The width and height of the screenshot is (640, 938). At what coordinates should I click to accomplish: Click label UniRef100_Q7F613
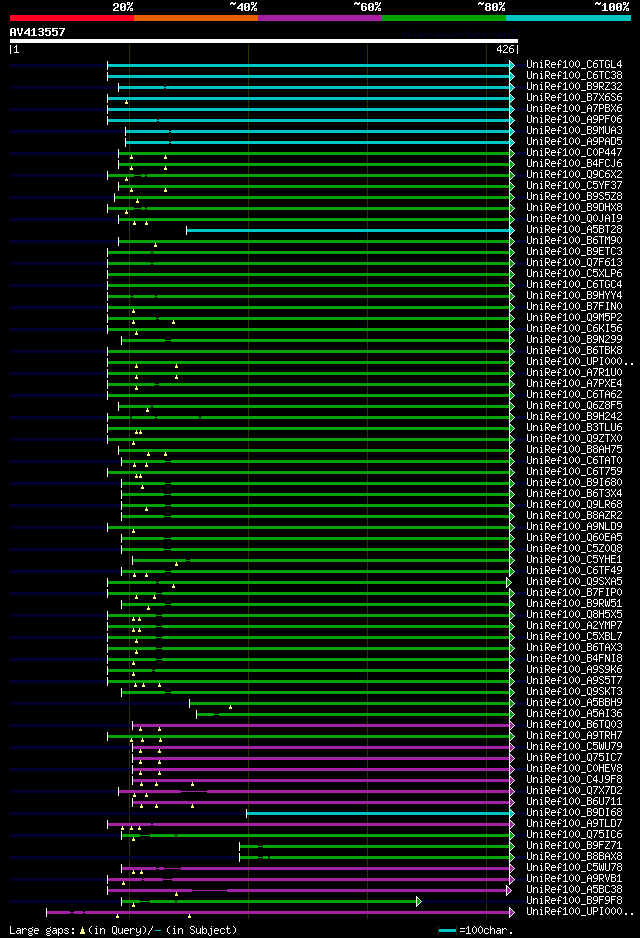pos(574,263)
